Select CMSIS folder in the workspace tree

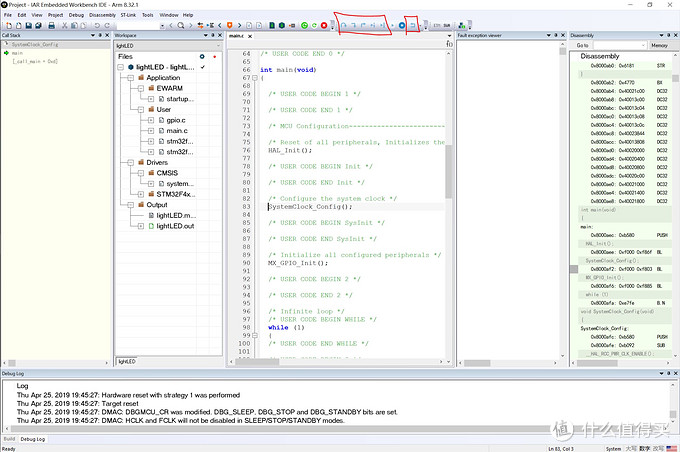(167, 173)
